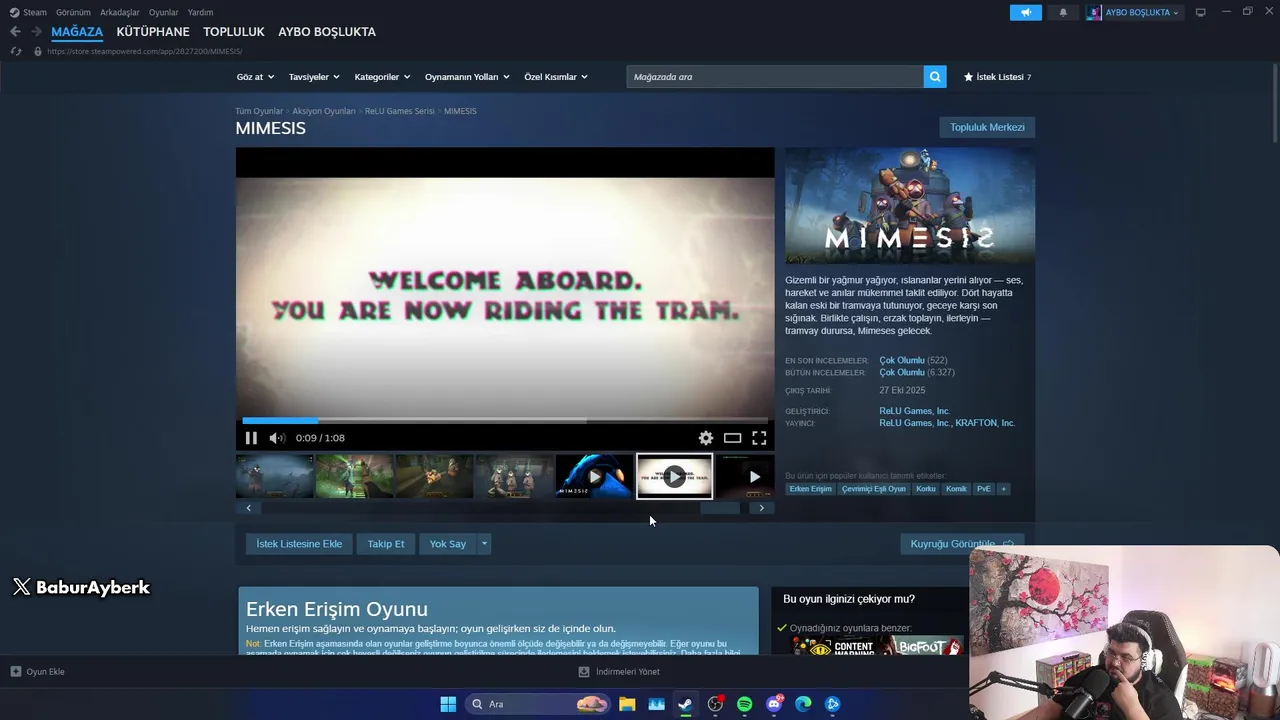1280x720 pixels.
Task: Click the Steam announcements megaphone button
Action: (1026, 12)
